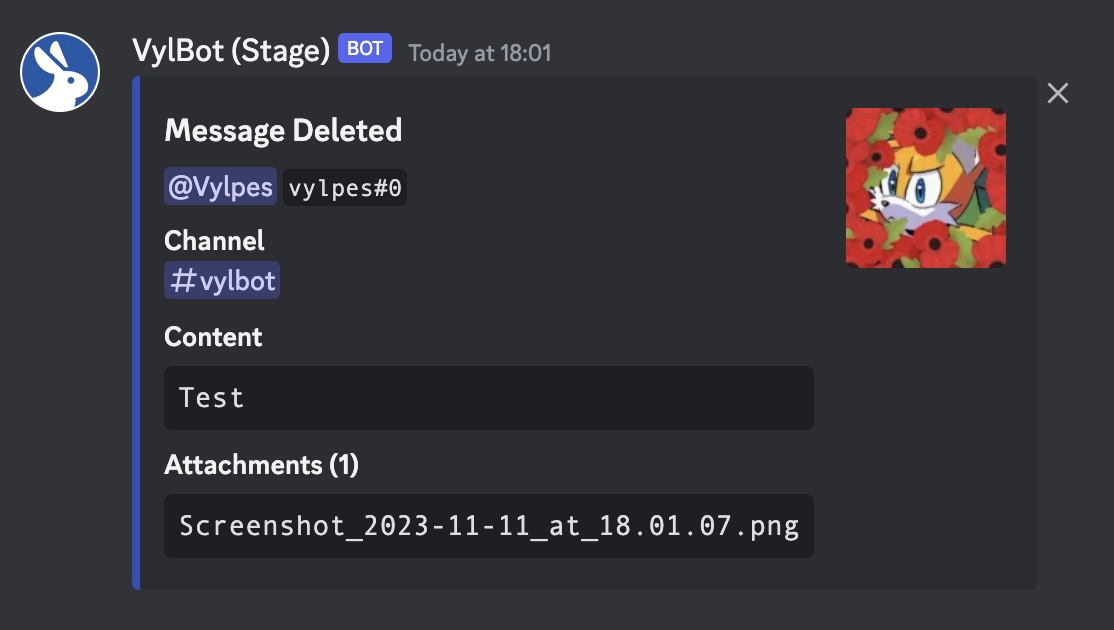Click the Content field heading
This screenshot has height=630, width=1114.
pyautogui.click(x=213, y=337)
